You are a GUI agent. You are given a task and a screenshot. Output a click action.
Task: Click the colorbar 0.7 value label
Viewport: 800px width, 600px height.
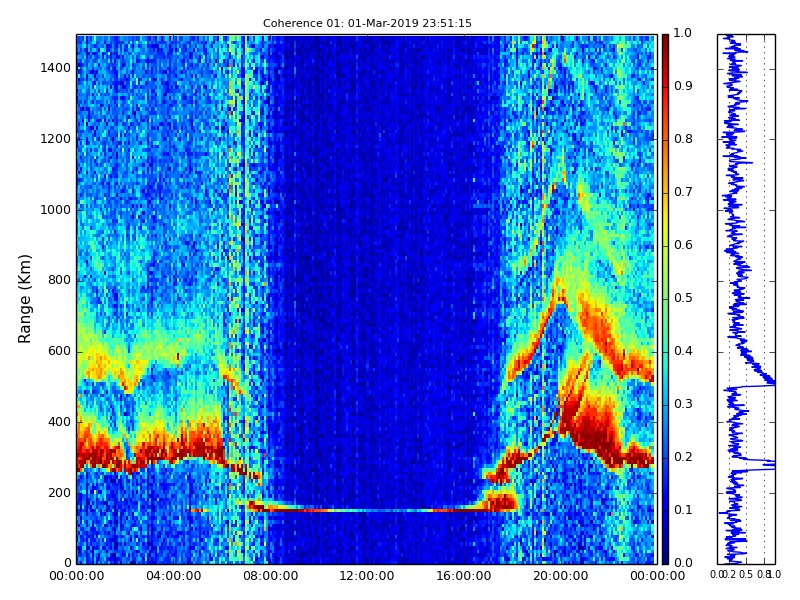pyautogui.click(x=683, y=192)
